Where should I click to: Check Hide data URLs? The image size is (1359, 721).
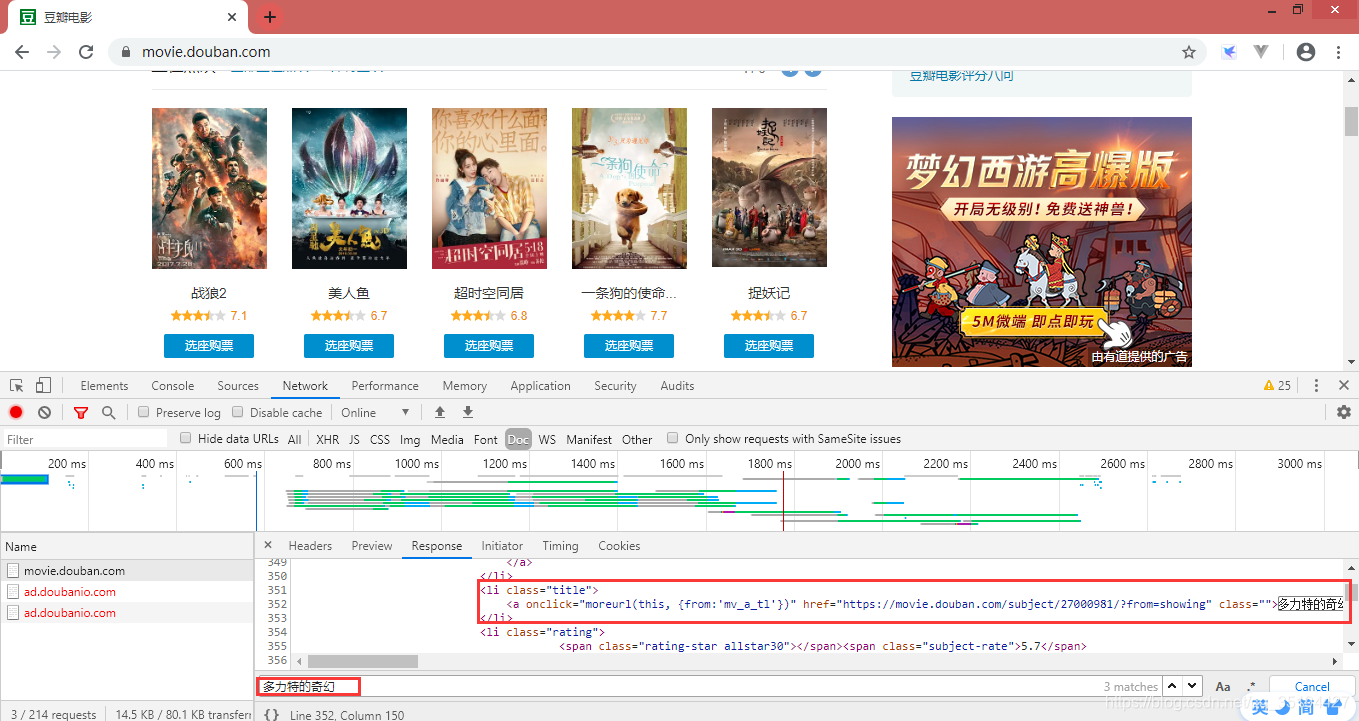186,438
